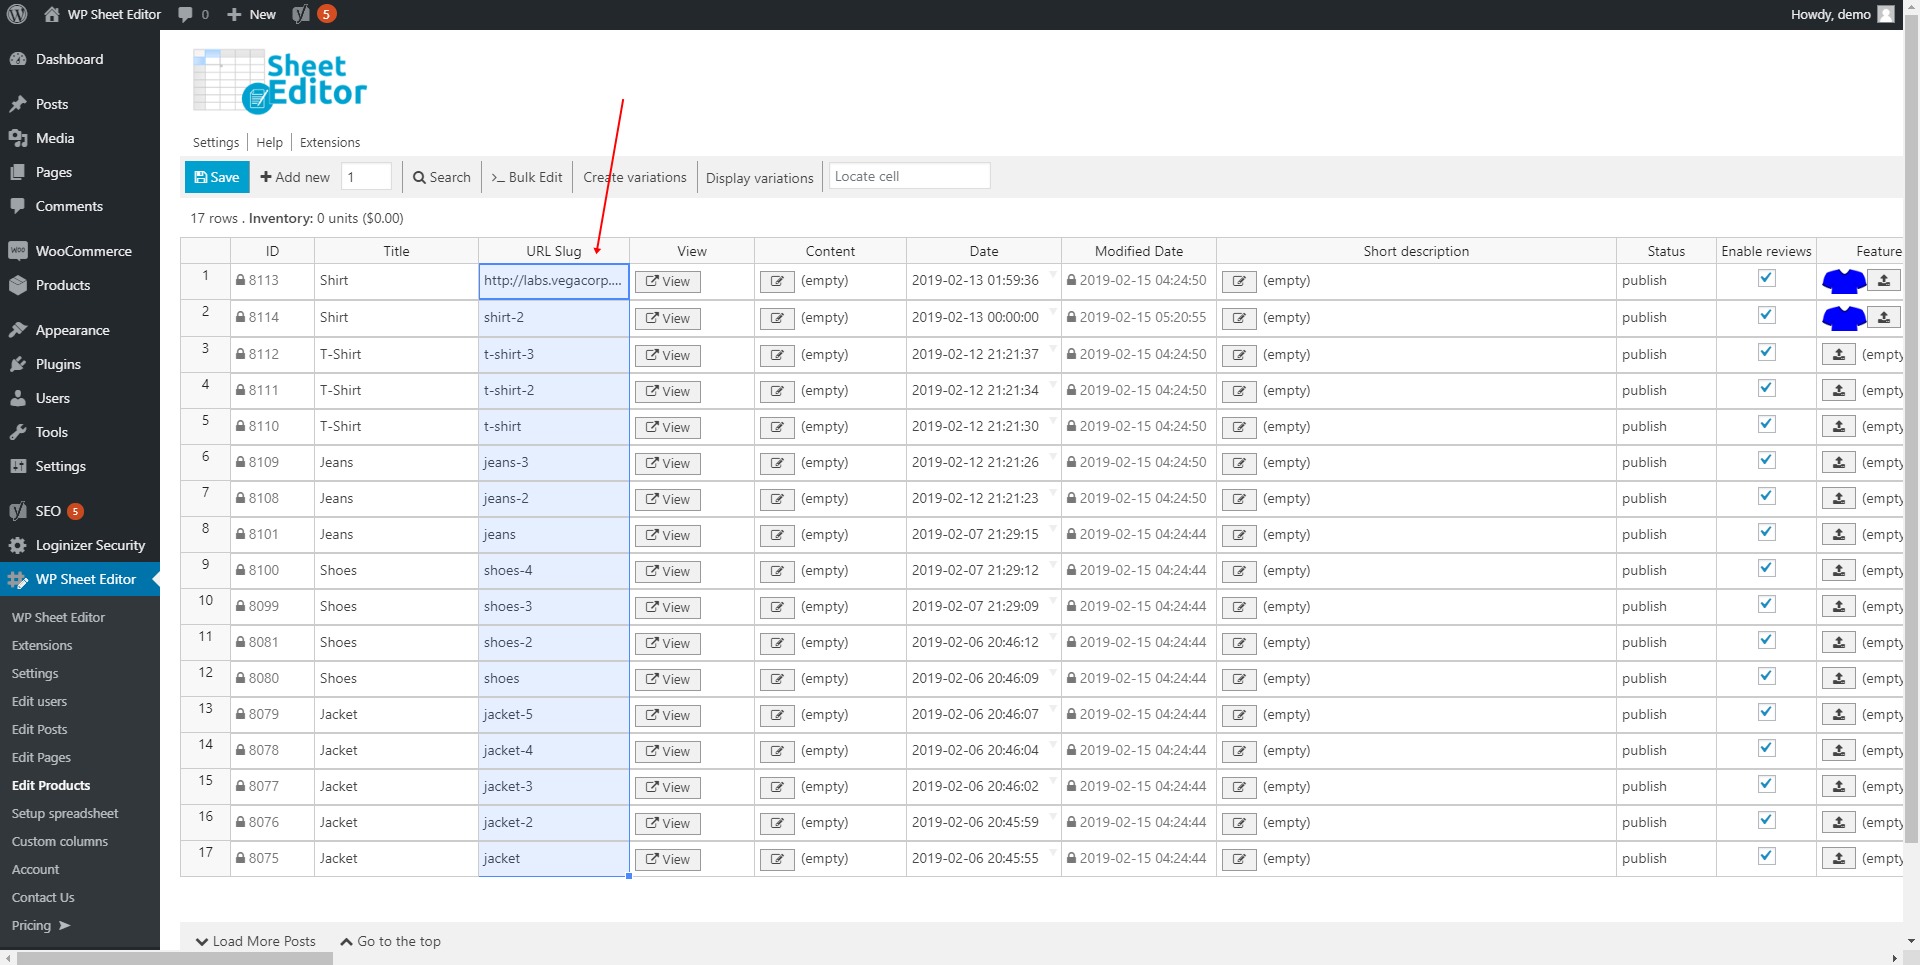Open WooCommerce menu in sidebar
Screen dimensions: 1920x965
pos(83,251)
